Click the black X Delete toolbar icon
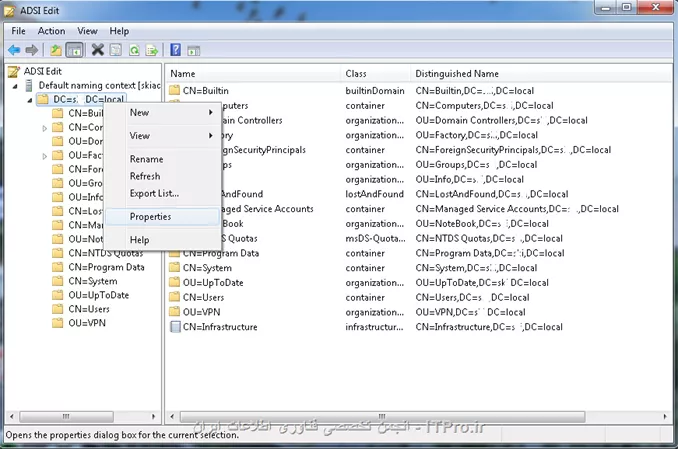The width and height of the screenshot is (678, 449). point(98,50)
